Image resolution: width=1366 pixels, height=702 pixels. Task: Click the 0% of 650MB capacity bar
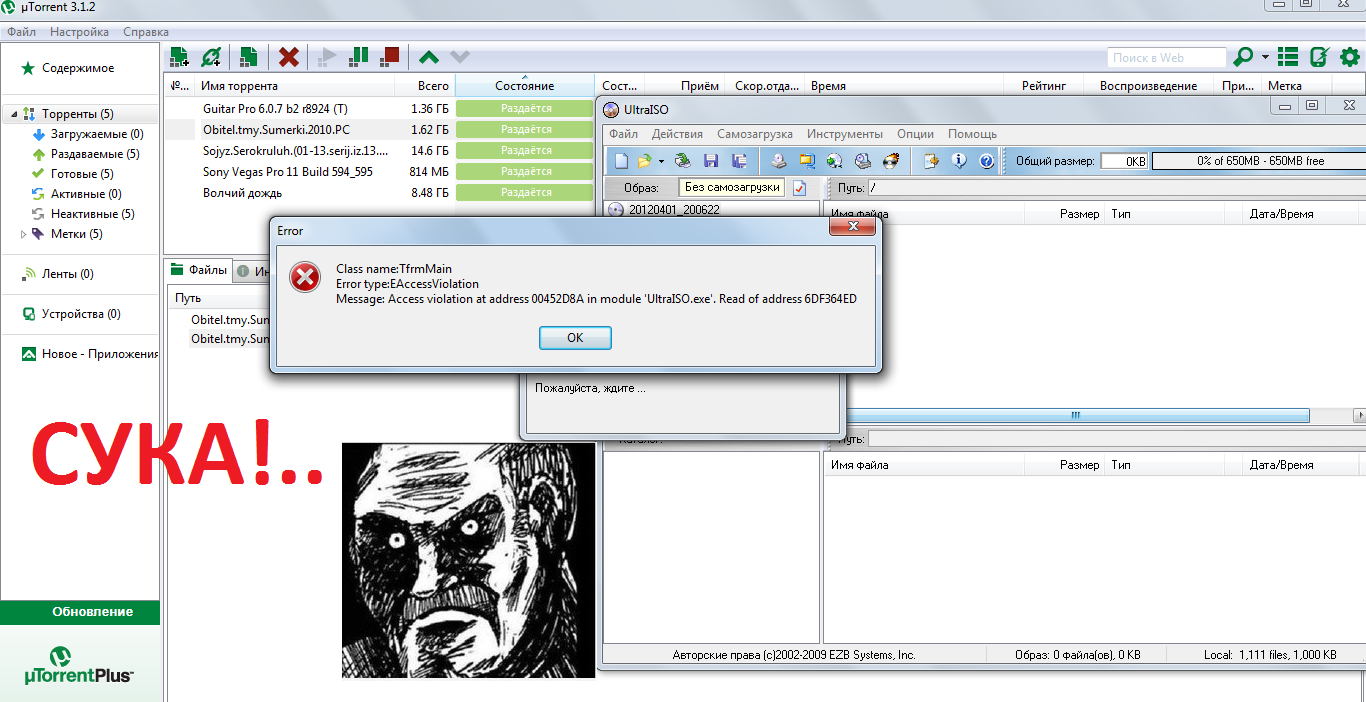(1259, 161)
